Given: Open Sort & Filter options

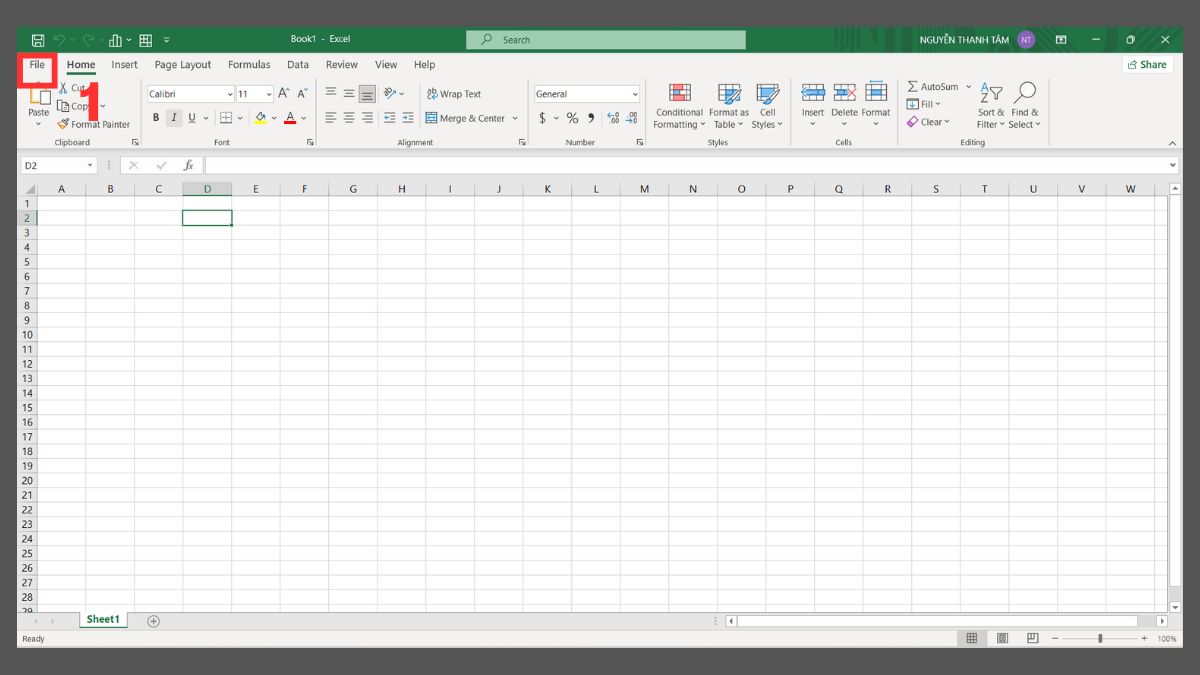Looking at the screenshot, I should 989,105.
